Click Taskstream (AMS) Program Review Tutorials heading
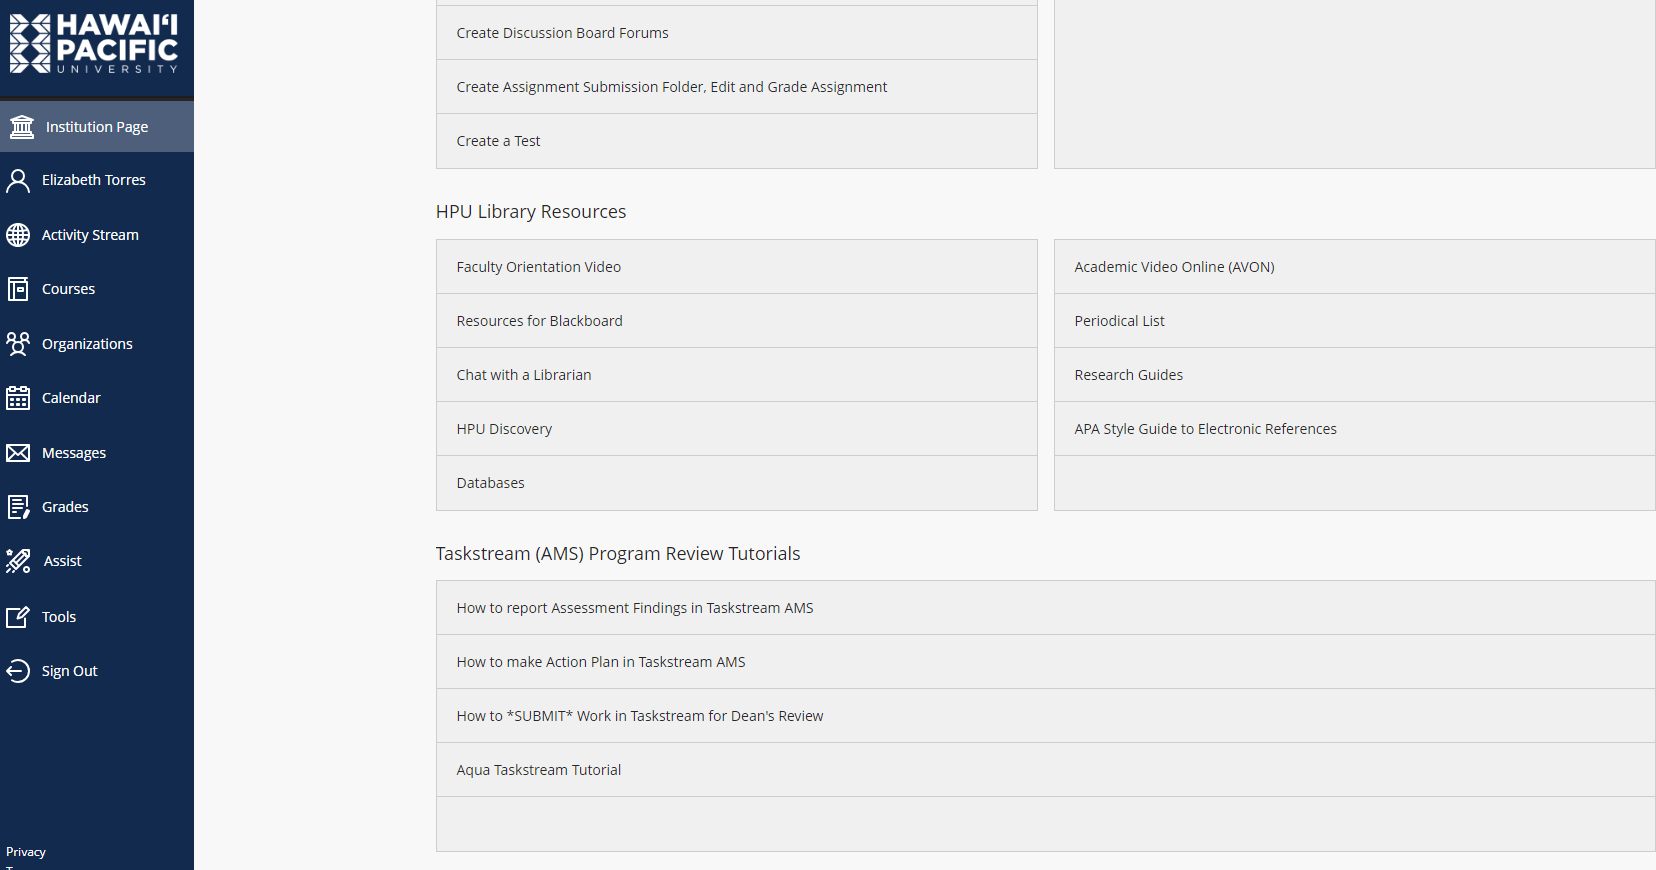The width and height of the screenshot is (1656, 870). [x=618, y=554]
